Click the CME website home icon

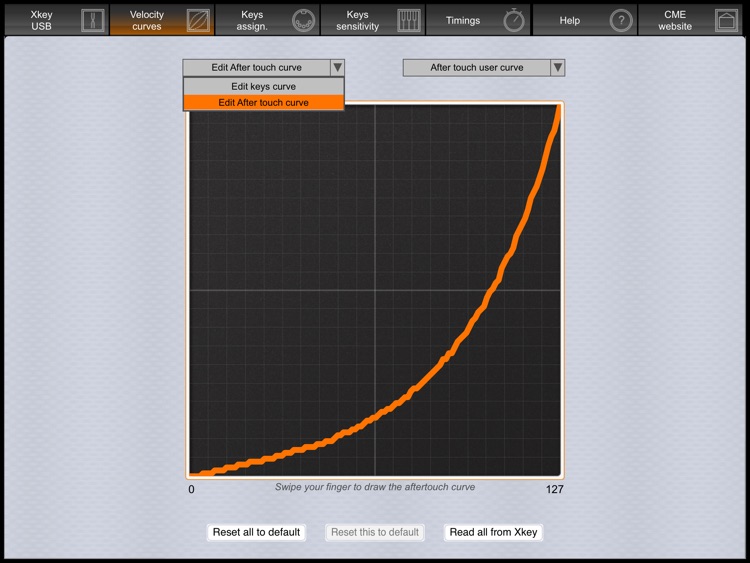[x=726, y=21]
